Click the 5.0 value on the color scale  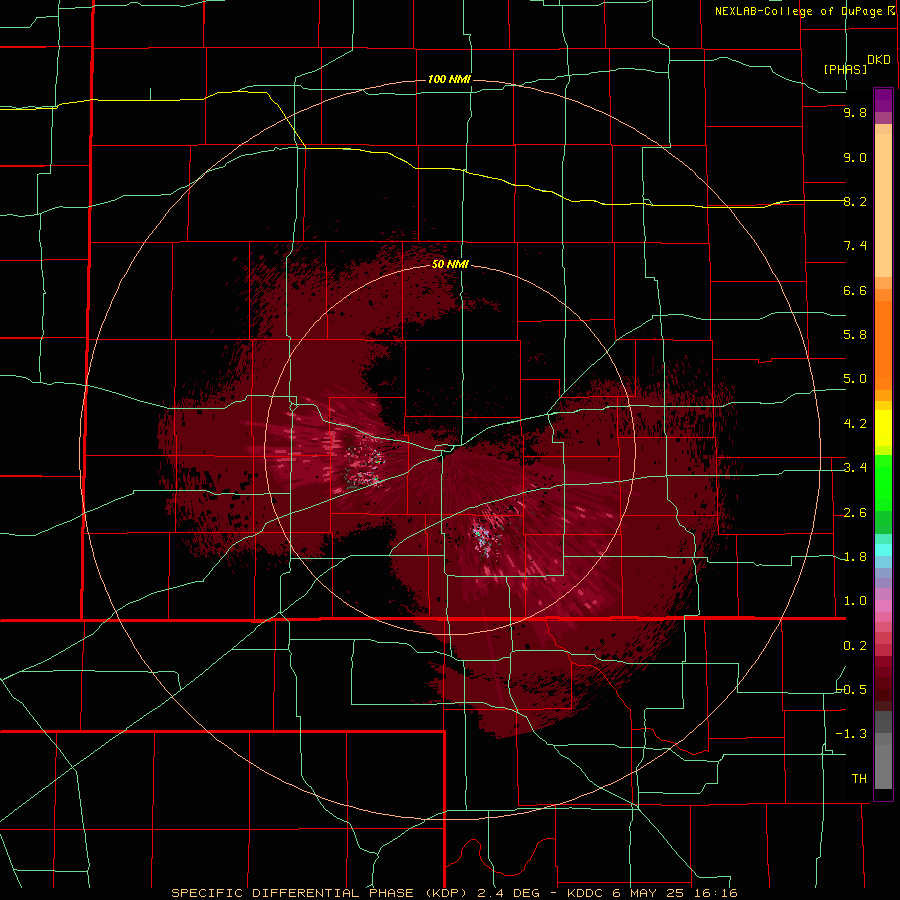coord(855,379)
